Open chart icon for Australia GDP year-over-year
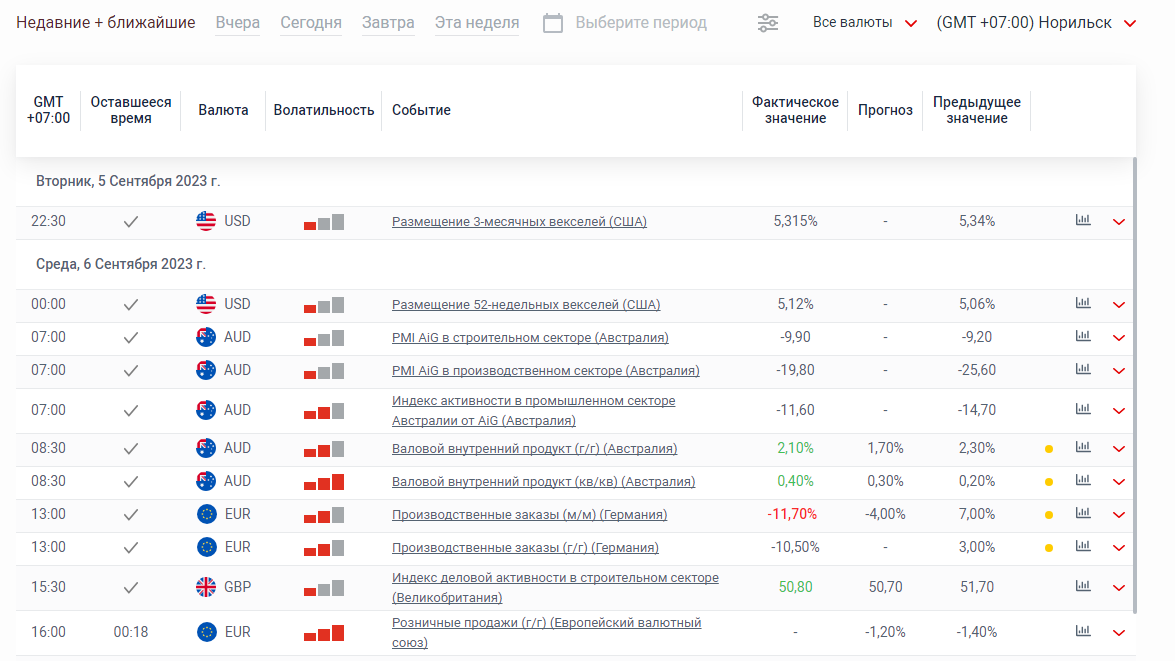The width and height of the screenshot is (1175, 661). click(1083, 447)
